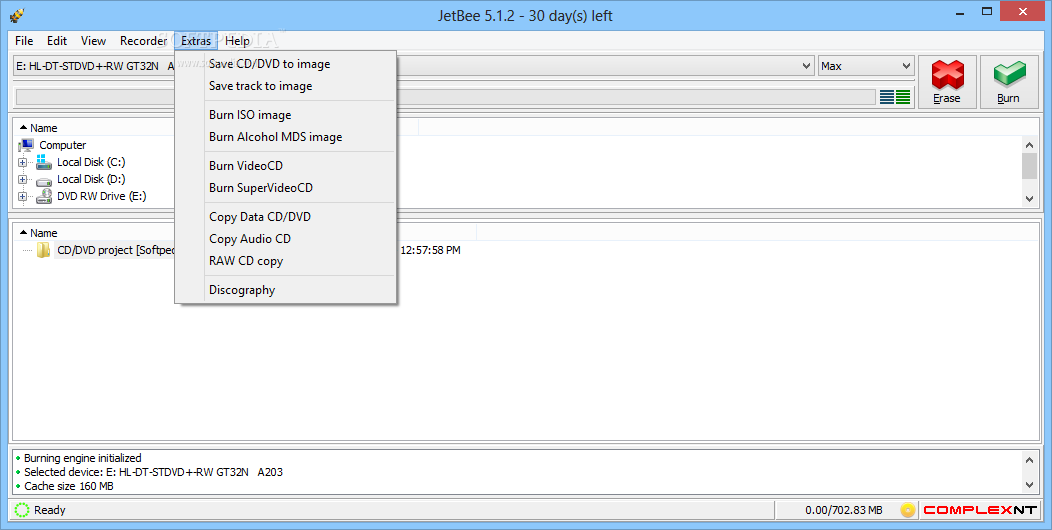
Task: Click the blue list view icon
Action: click(x=886, y=97)
